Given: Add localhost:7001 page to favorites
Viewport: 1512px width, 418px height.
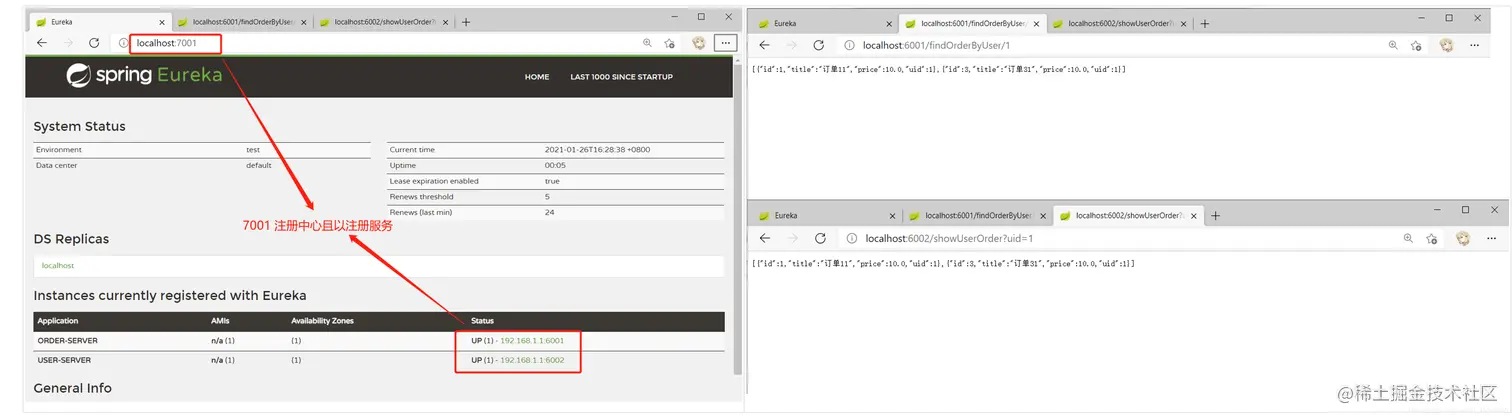Looking at the screenshot, I should point(670,43).
